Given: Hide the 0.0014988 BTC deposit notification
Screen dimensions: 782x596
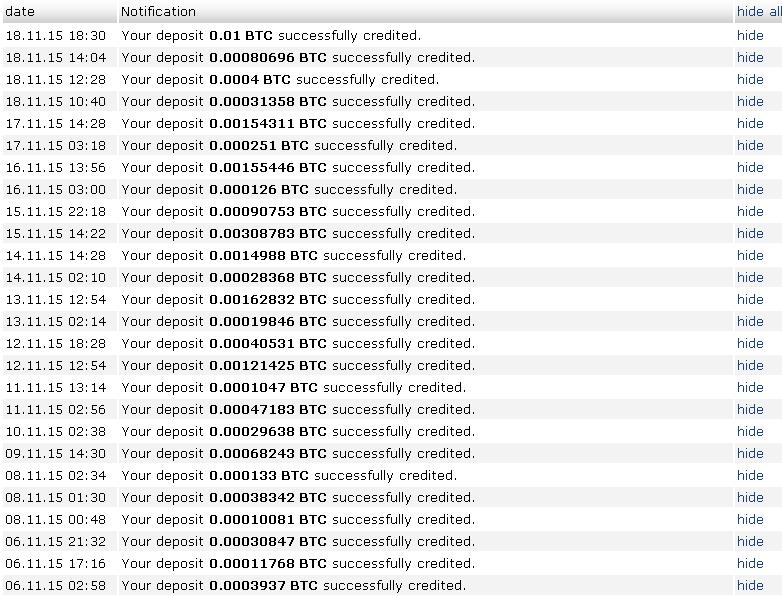Looking at the screenshot, I should (x=750, y=255).
